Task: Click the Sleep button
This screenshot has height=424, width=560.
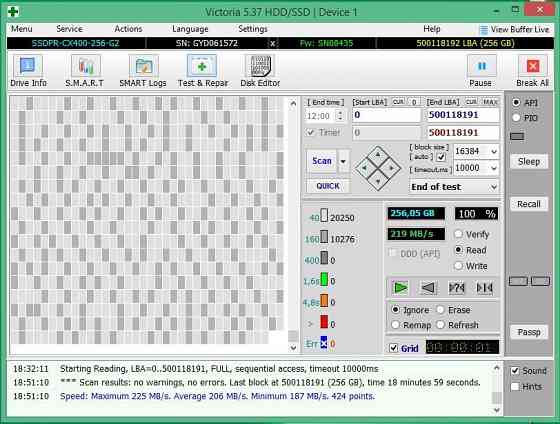Action: [x=529, y=161]
